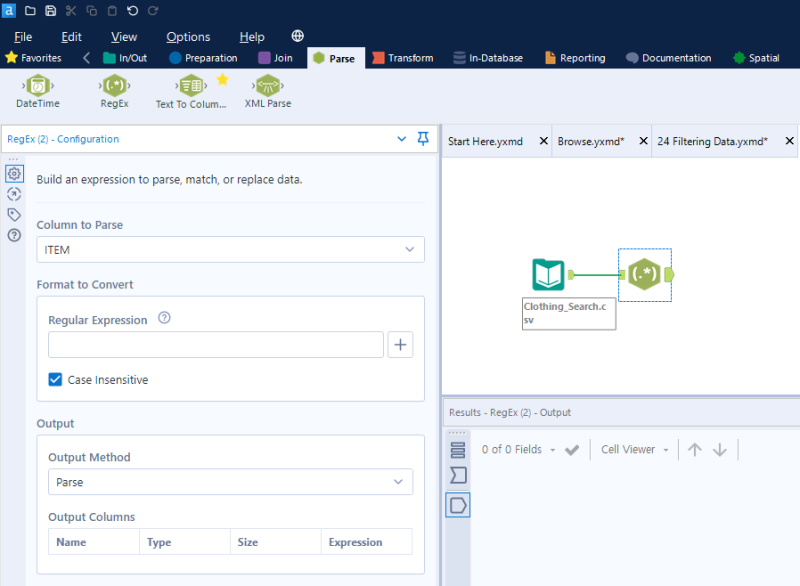Select the DateTime tool in the palette
Screen dimensions: 800x586
pyautogui.click(x=38, y=92)
